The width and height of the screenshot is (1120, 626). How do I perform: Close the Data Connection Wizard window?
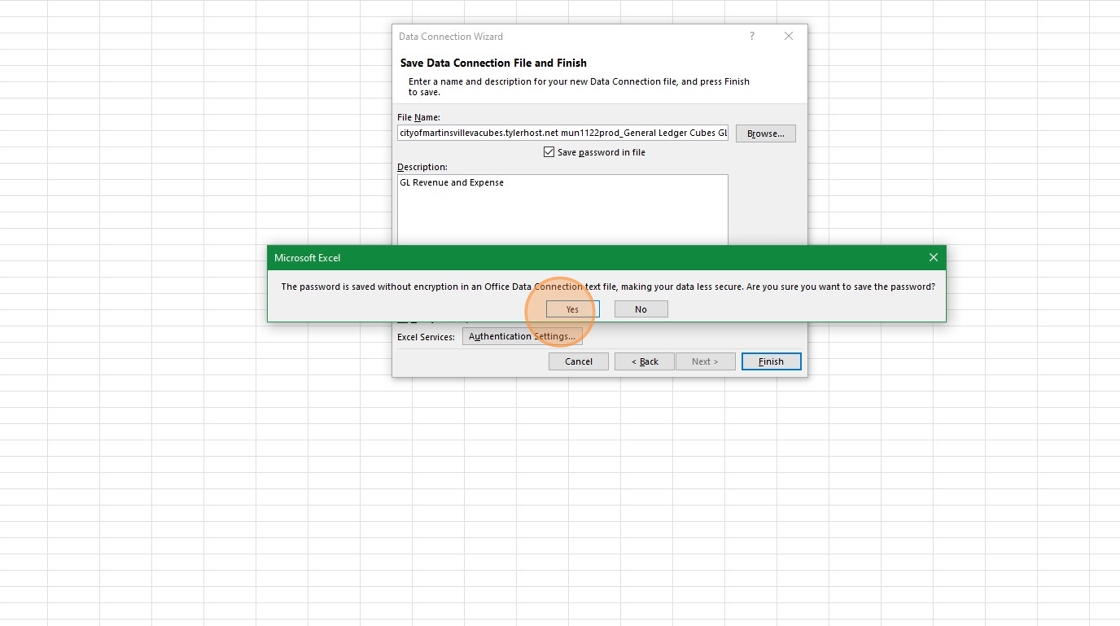coord(789,36)
